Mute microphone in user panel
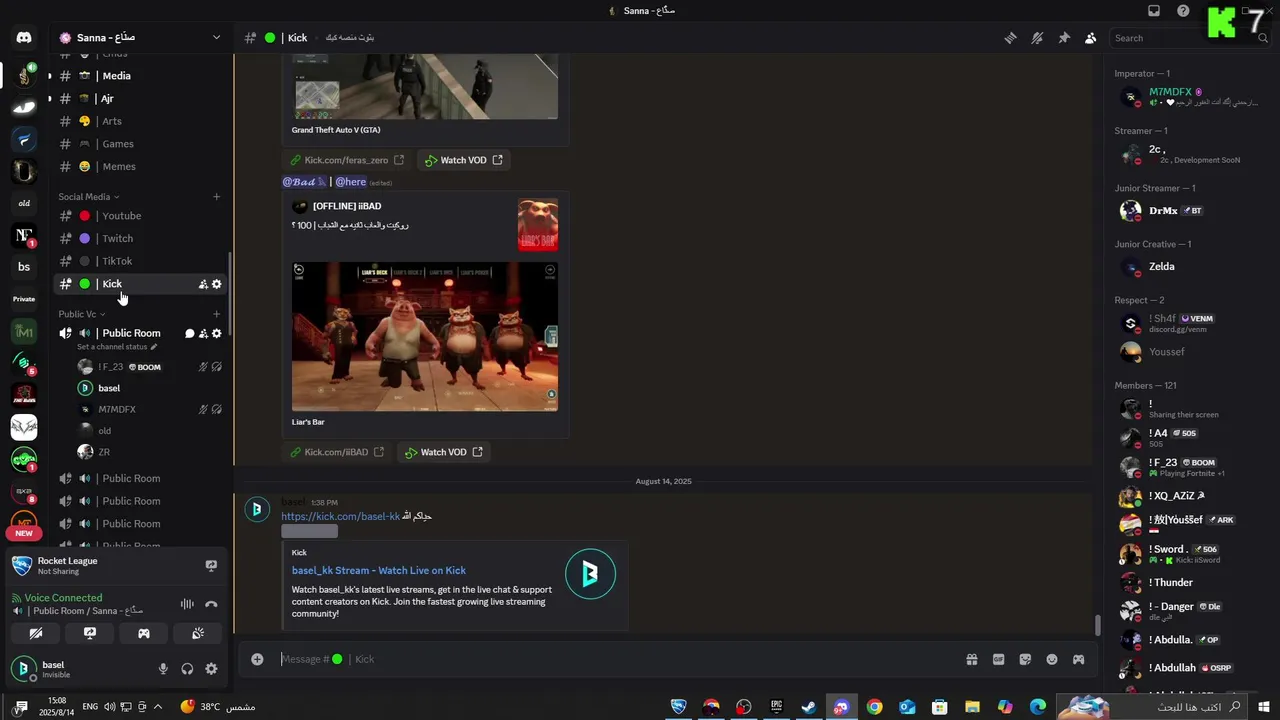 (x=163, y=669)
